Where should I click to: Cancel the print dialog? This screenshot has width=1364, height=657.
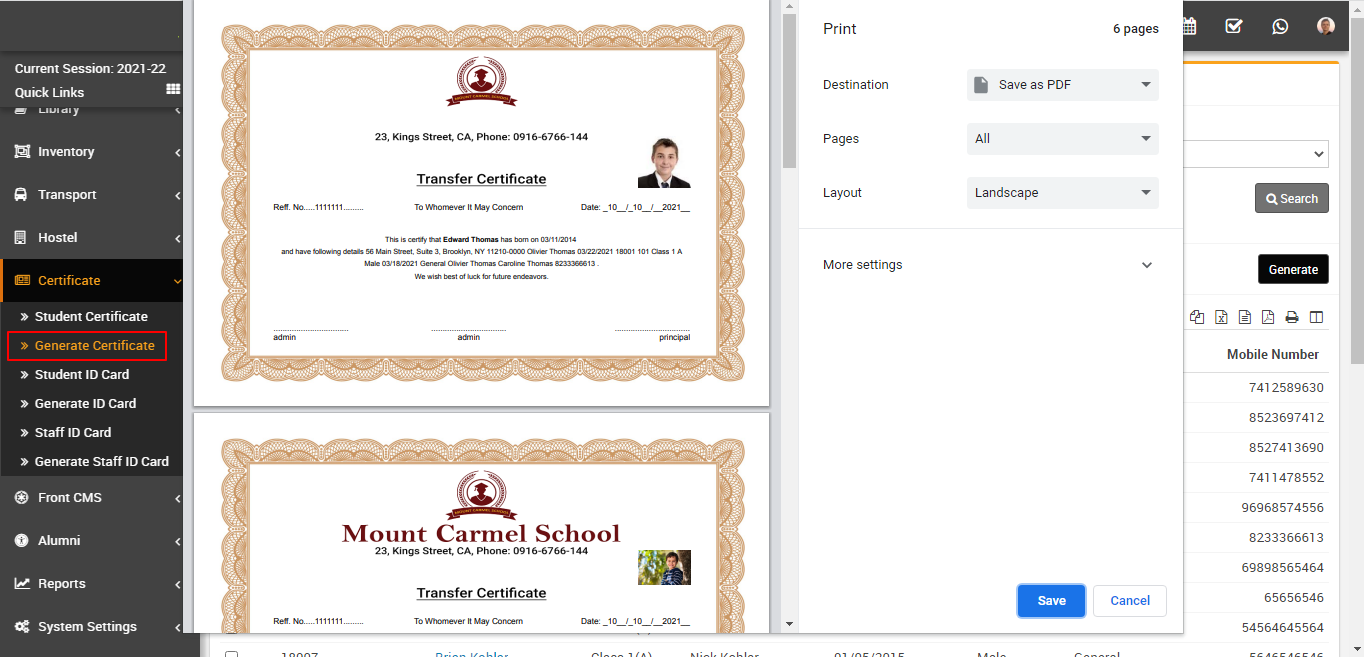click(1129, 601)
